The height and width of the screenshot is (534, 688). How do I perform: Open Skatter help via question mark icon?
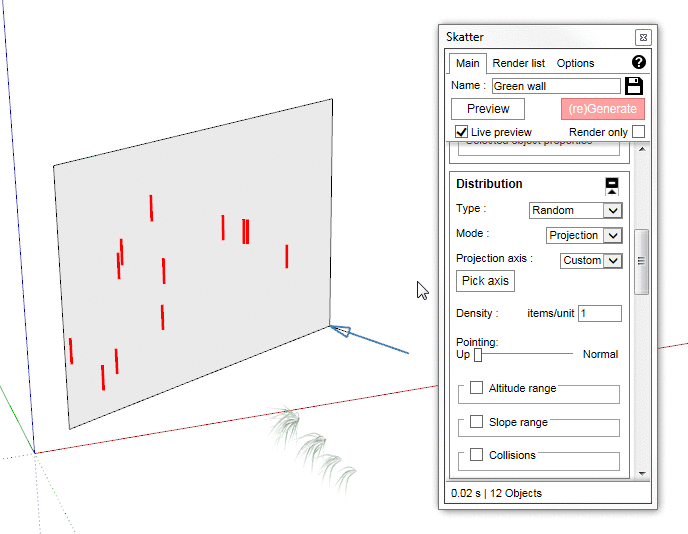[639, 62]
